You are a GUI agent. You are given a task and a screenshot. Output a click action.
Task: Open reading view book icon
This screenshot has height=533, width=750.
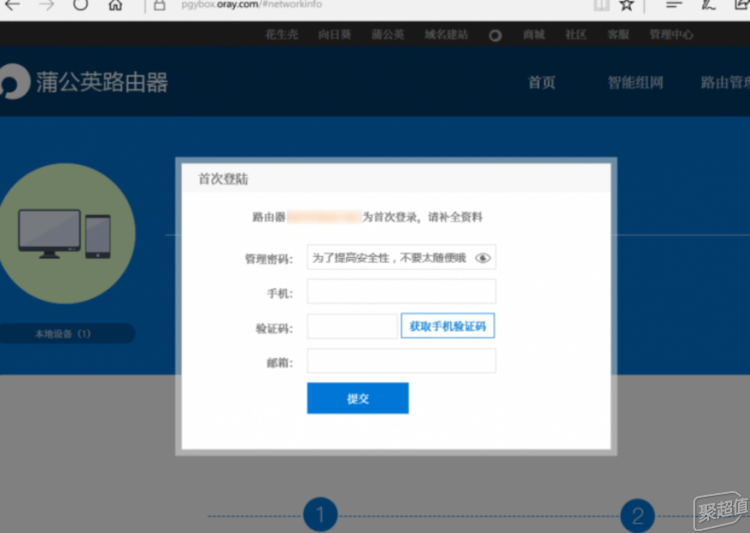(601, 5)
